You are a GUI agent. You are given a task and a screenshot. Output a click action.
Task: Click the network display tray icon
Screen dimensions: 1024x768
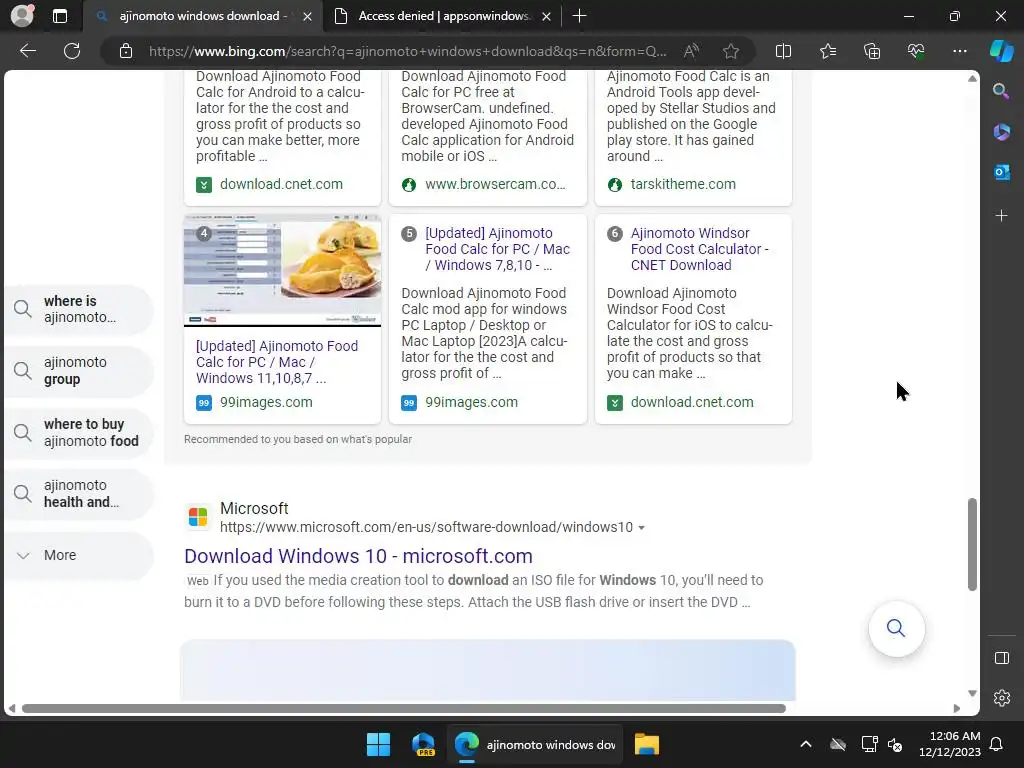click(x=869, y=744)
